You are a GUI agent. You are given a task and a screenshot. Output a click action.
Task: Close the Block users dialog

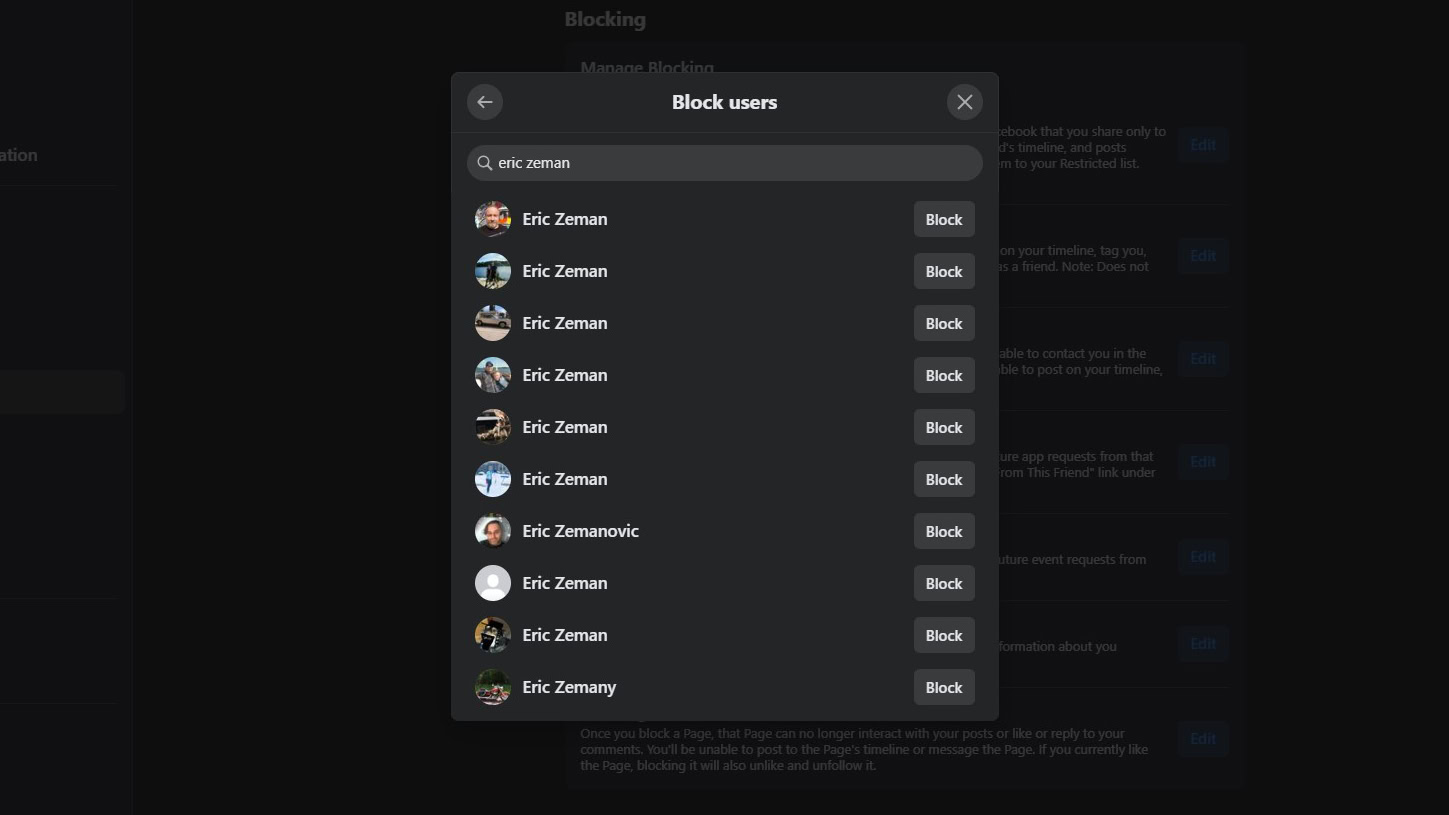click(x=964, y=102)
